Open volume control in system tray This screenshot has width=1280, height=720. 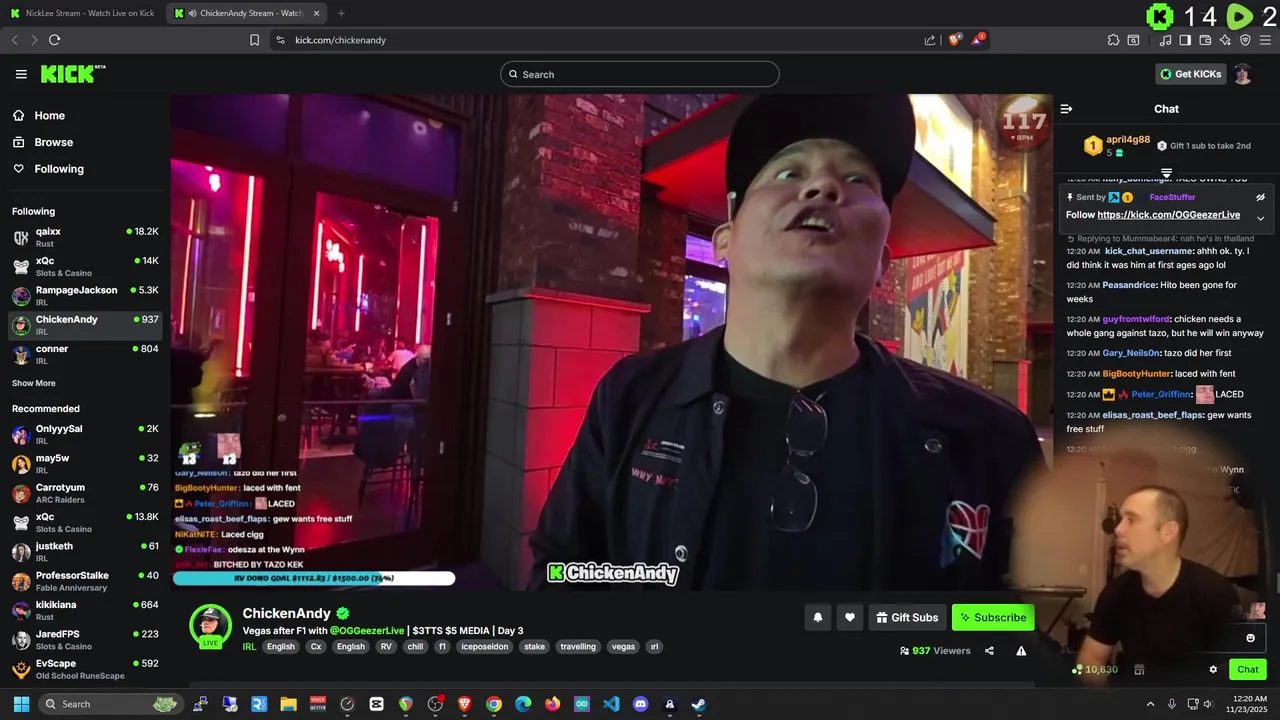point(1209,704)
